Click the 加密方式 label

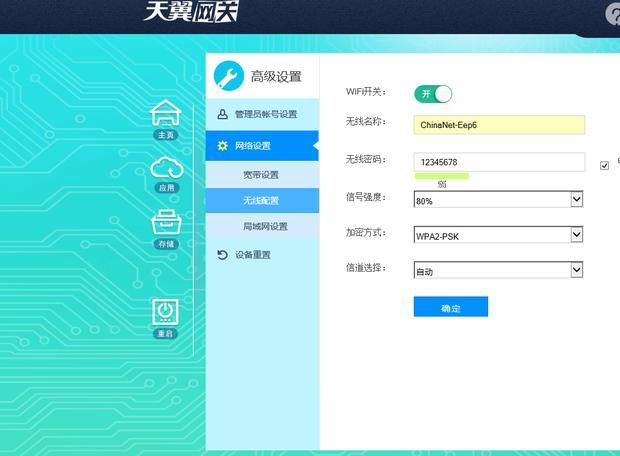(366, 232)
